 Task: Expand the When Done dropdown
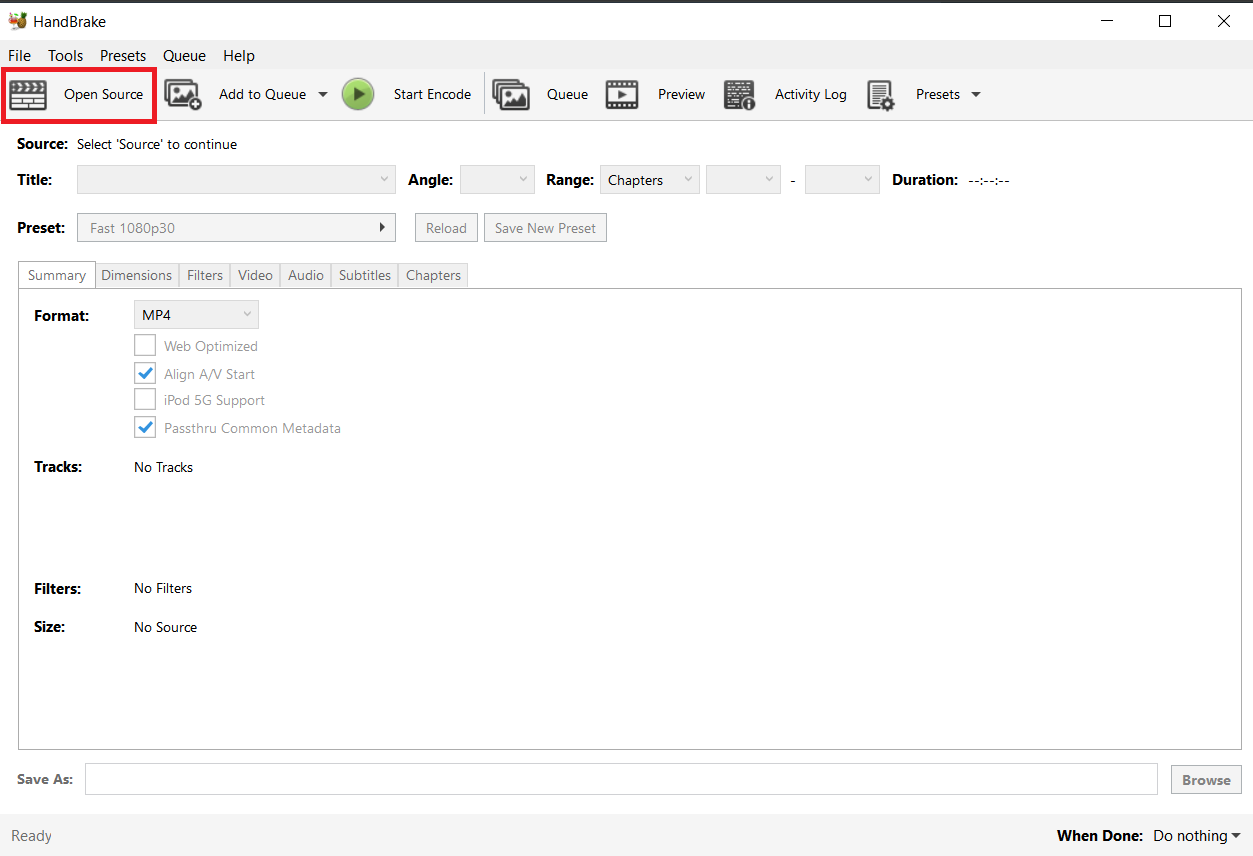1196,835
